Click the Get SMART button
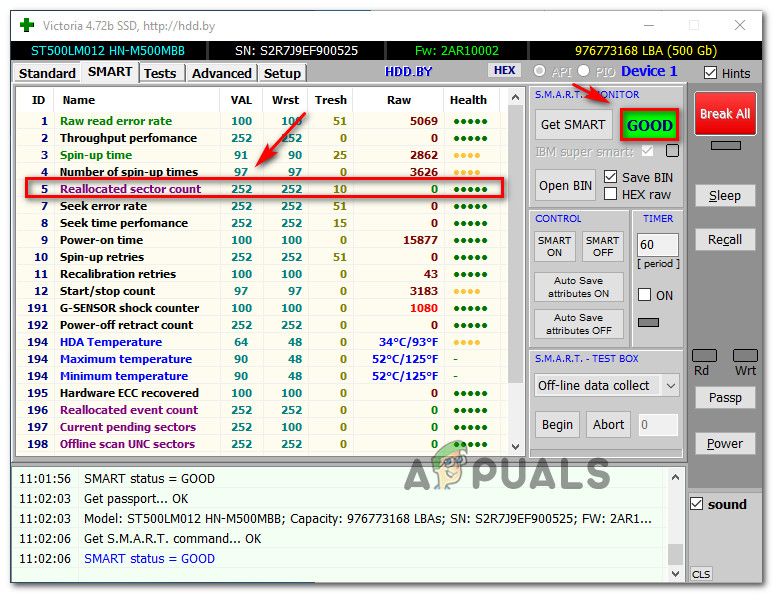773x594 pixels. point(573,125)
